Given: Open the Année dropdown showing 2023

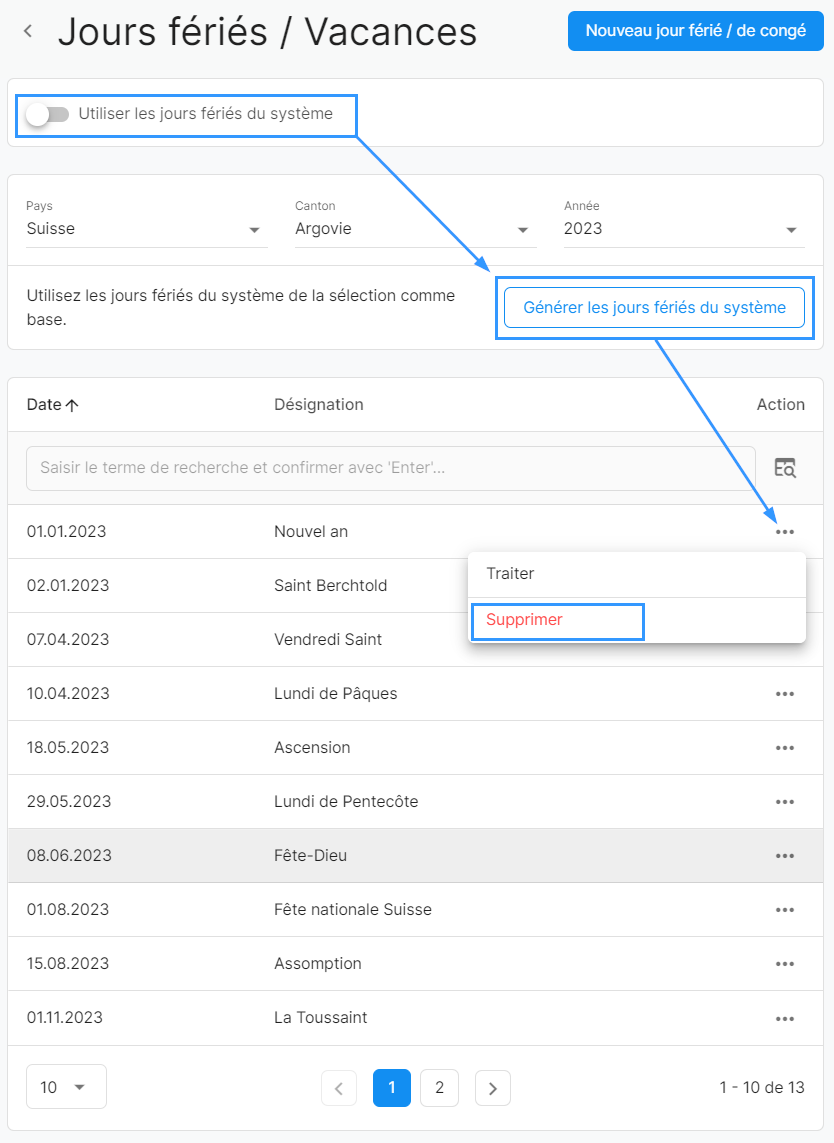Looking at the screenshot, I should point(684,229).
